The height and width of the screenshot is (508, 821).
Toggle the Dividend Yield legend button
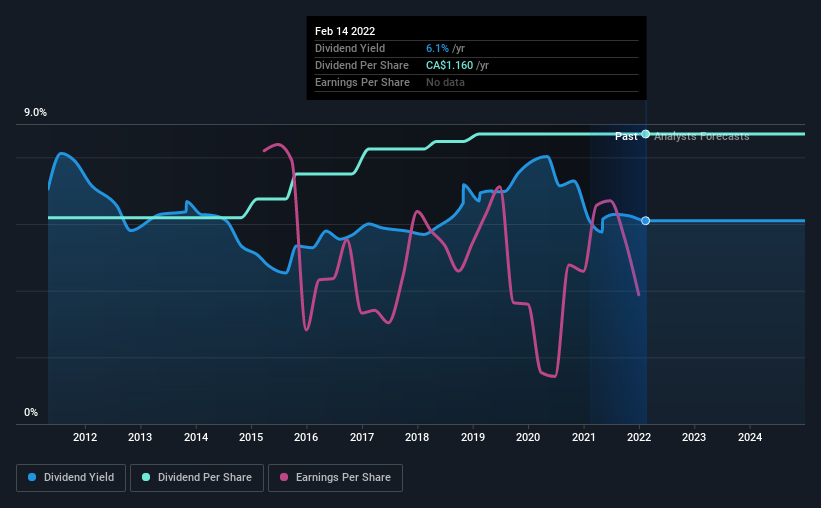pyautogui.click(x=71, y=478)
